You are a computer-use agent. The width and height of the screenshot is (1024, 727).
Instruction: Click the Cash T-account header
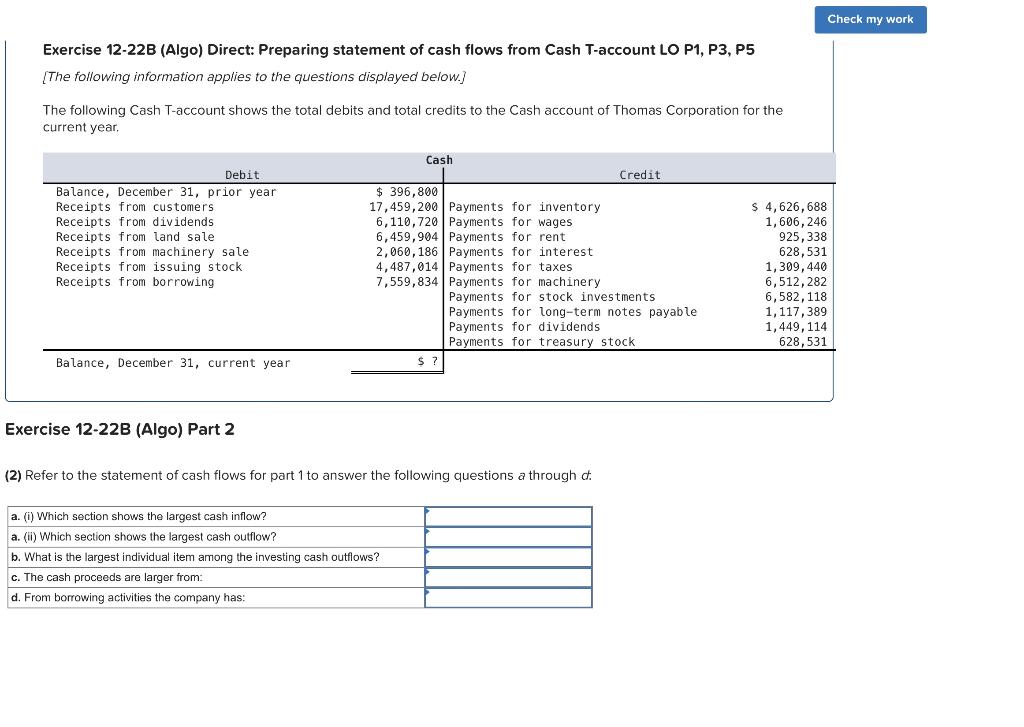coord(438,159)
